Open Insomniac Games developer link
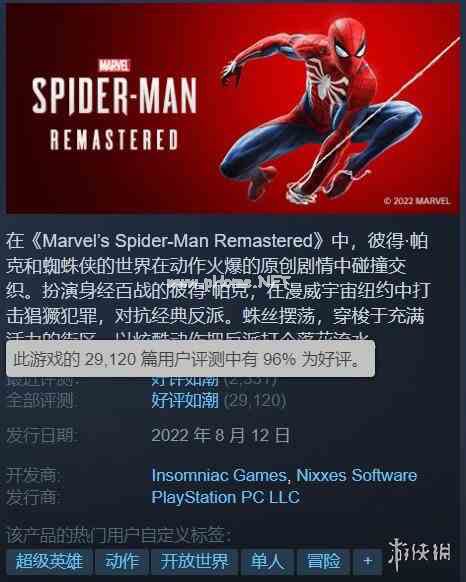466x582 pixels. coord(219,475)
